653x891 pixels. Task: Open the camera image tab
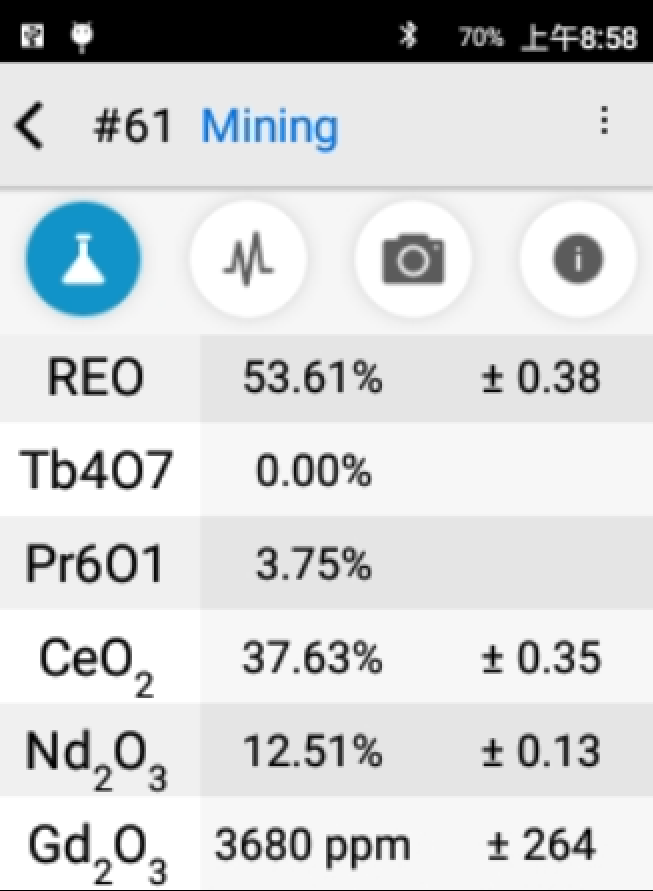[x=413, y=259]
